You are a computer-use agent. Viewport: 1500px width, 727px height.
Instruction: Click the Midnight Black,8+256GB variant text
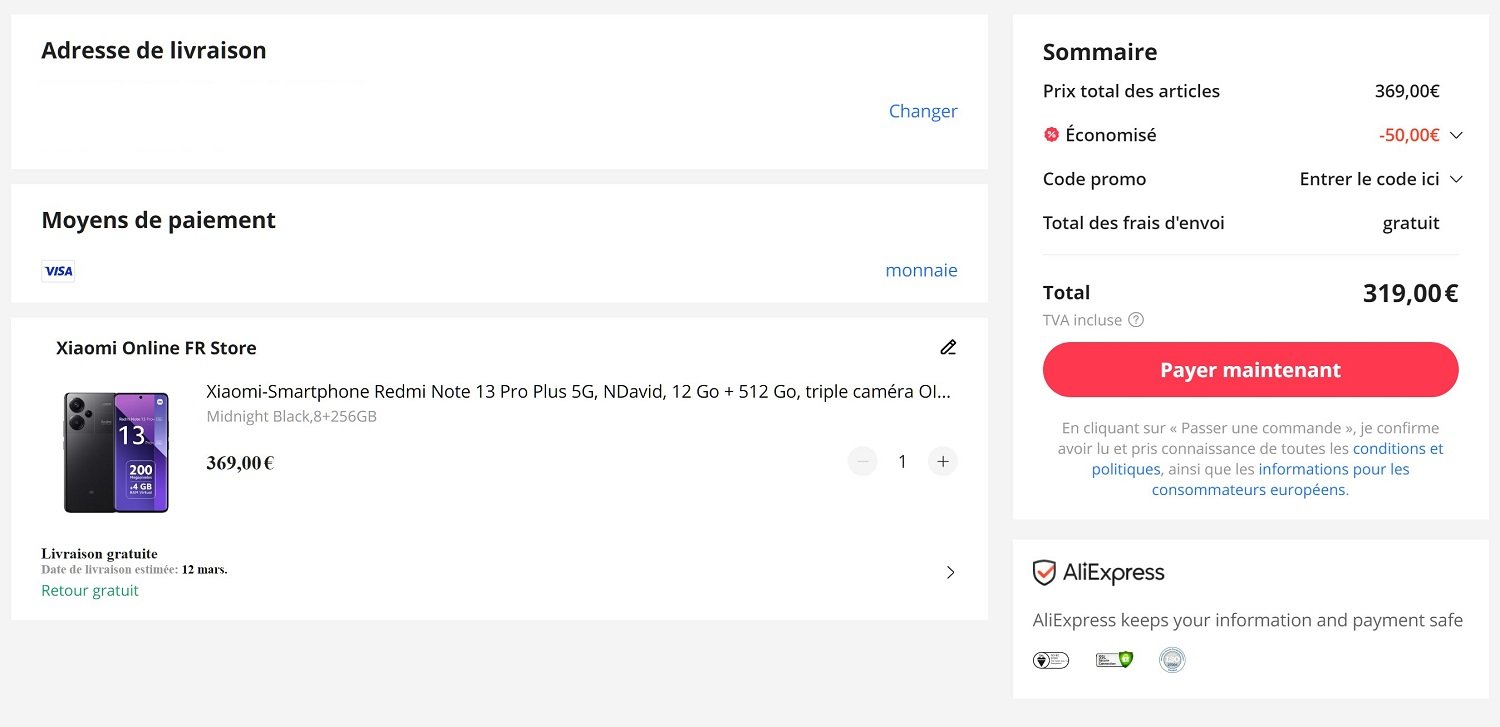[292, 416]
